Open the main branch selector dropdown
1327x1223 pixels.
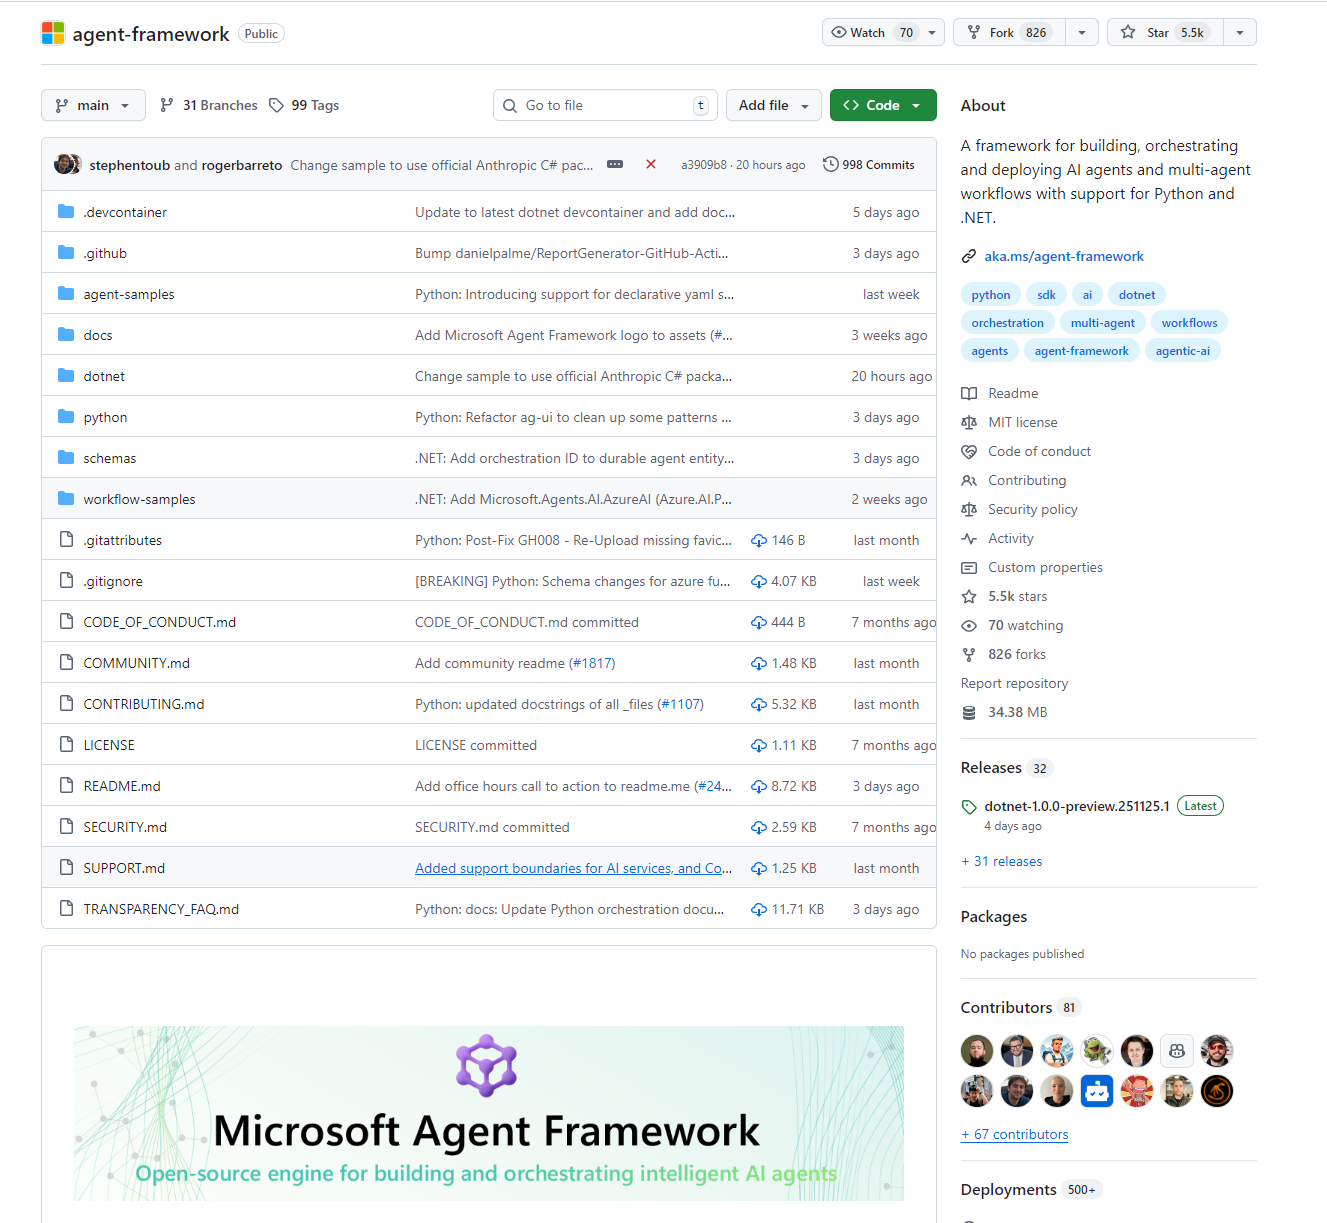coord(93,105)
